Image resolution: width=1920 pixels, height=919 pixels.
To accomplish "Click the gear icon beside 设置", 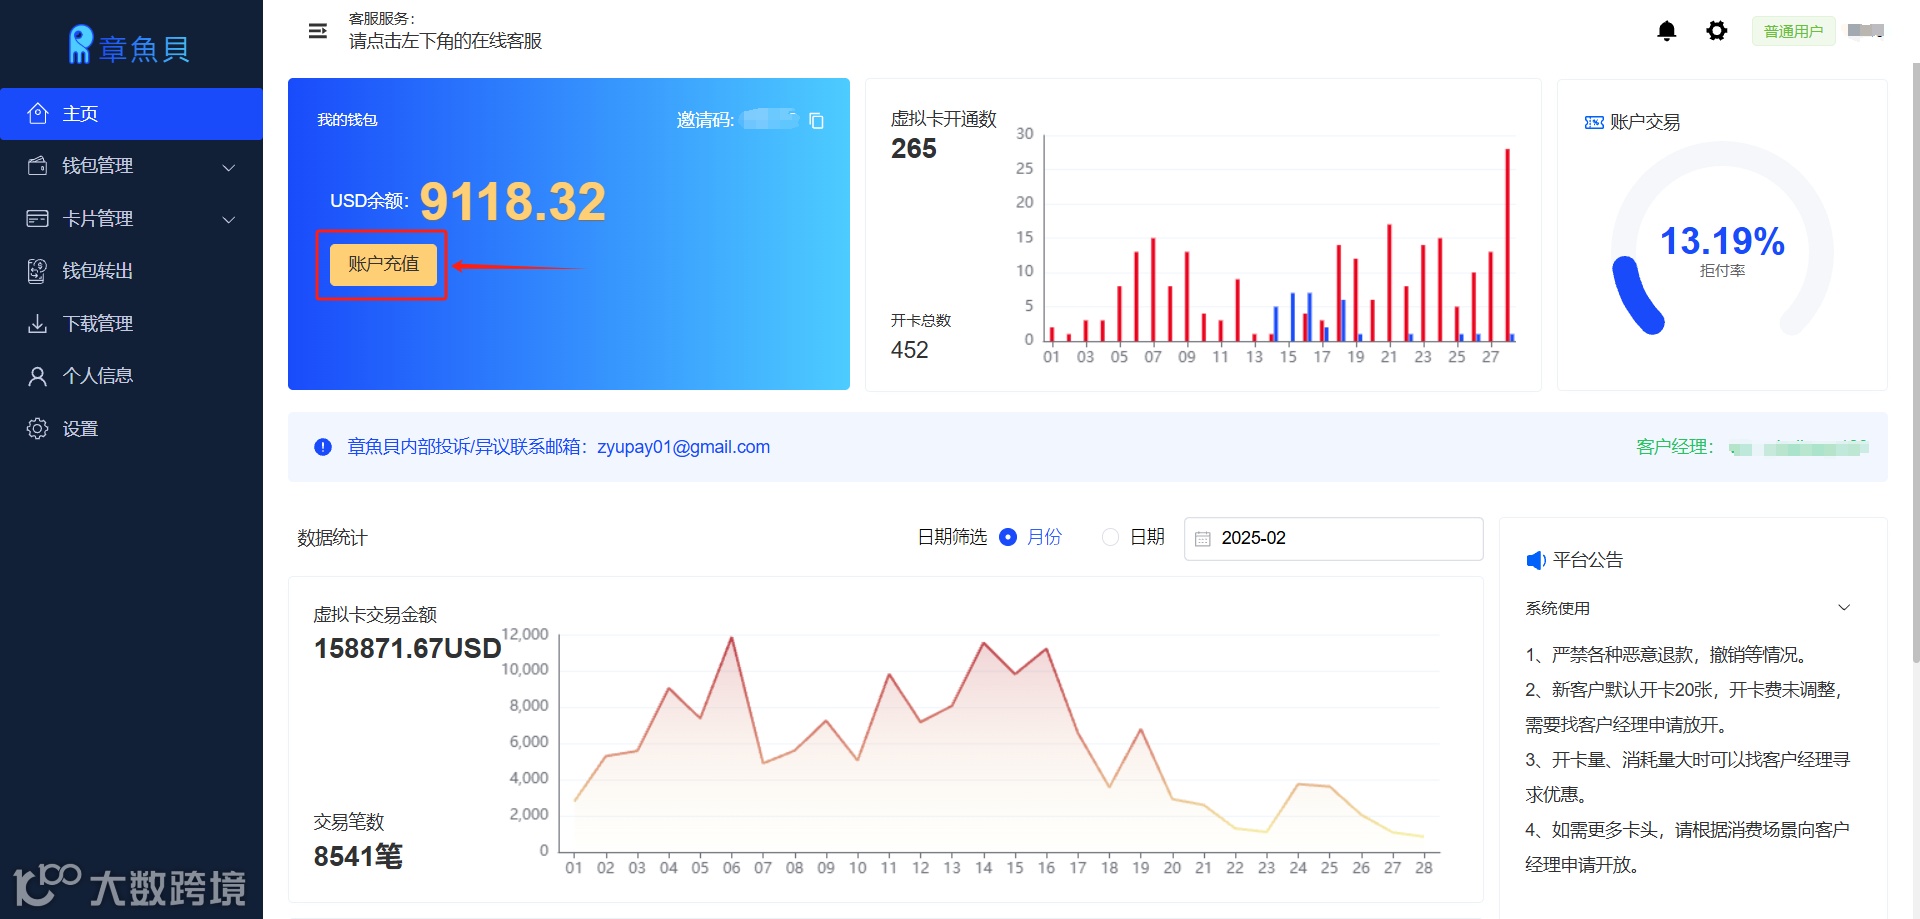I will [38, 428].
